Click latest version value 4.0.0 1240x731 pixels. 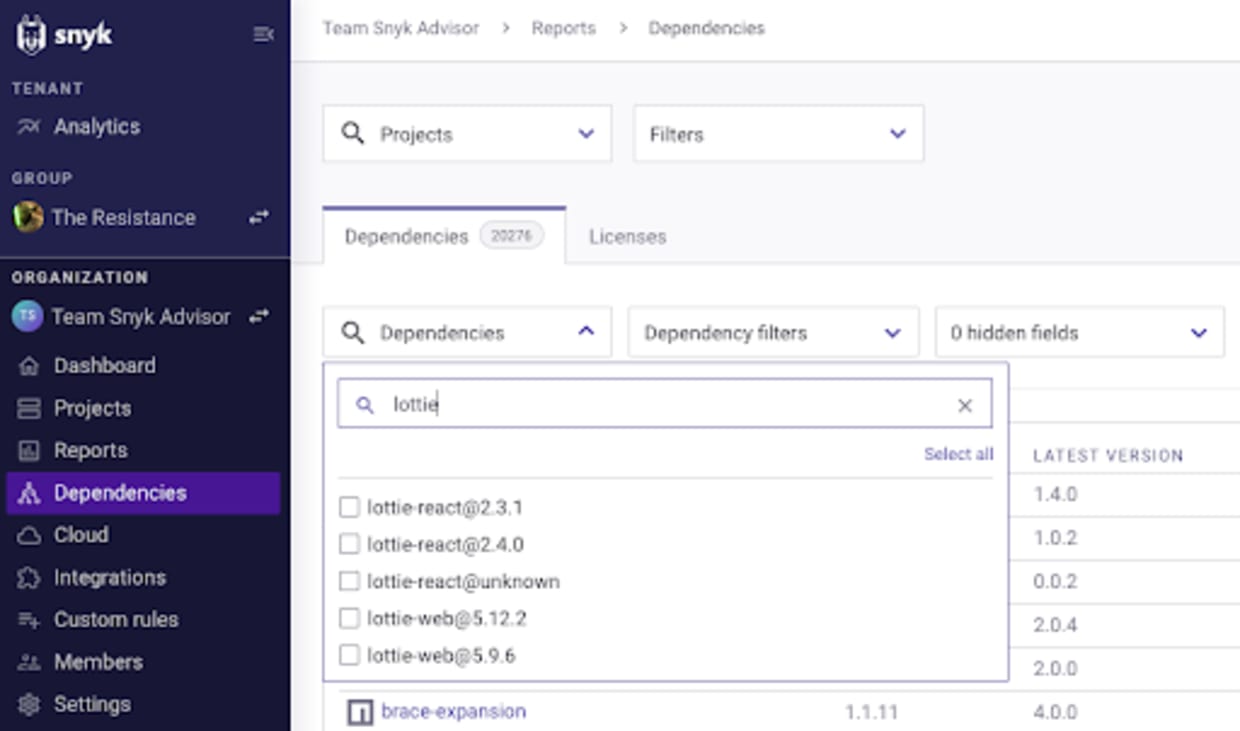[1055, 713]
